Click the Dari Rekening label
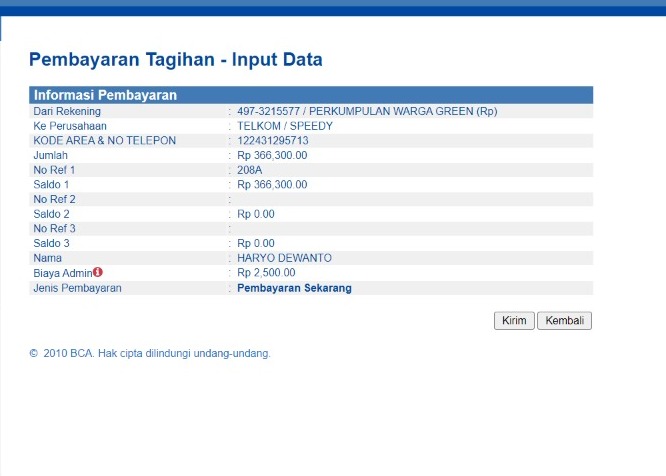 pyautogui.click(x=67, y=111)
